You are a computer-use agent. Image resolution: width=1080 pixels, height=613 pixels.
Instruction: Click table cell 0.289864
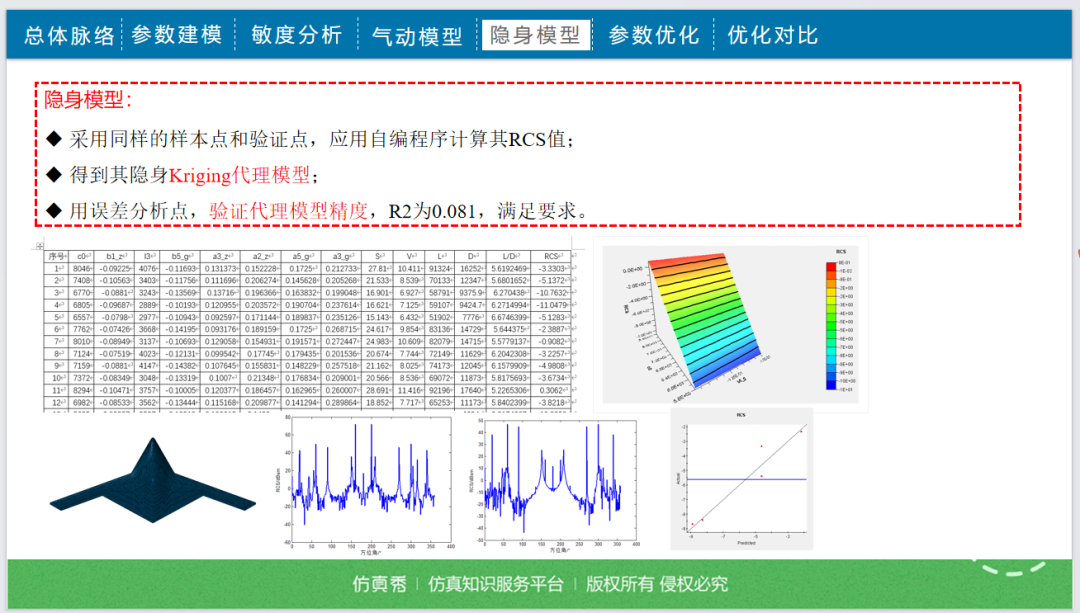click(342, 403)
